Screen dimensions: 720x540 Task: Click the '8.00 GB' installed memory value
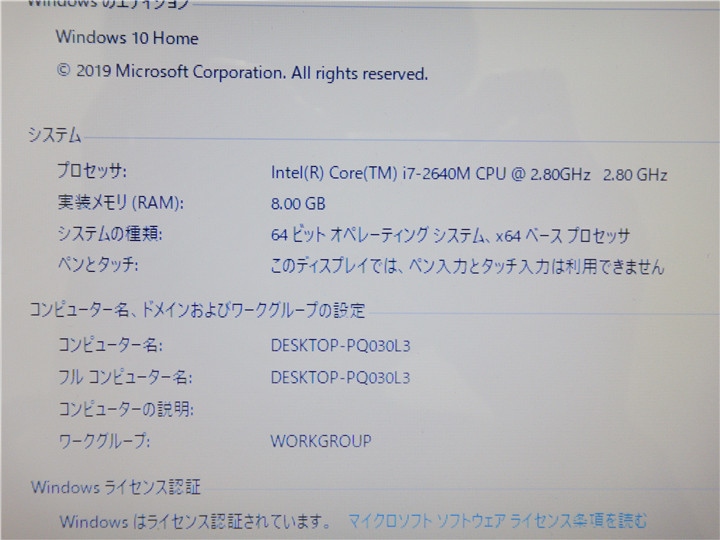(x=298, y=203)
